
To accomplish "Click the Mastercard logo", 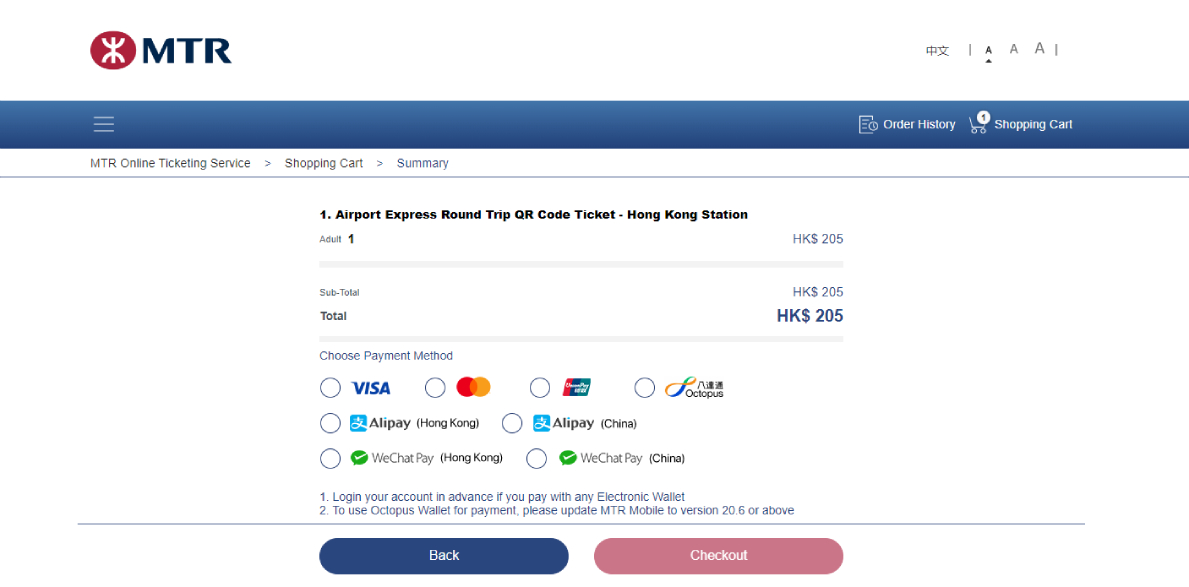I will 473,387.
